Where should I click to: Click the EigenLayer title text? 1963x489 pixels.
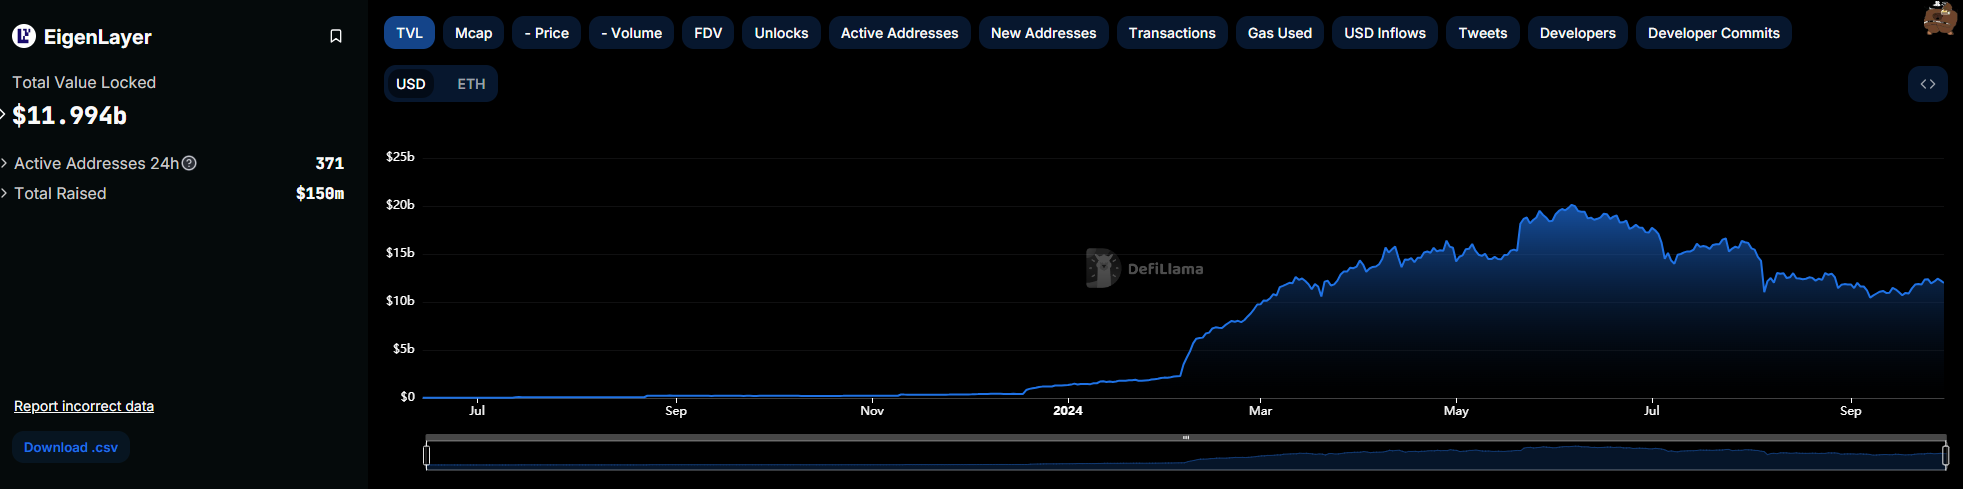98,37
